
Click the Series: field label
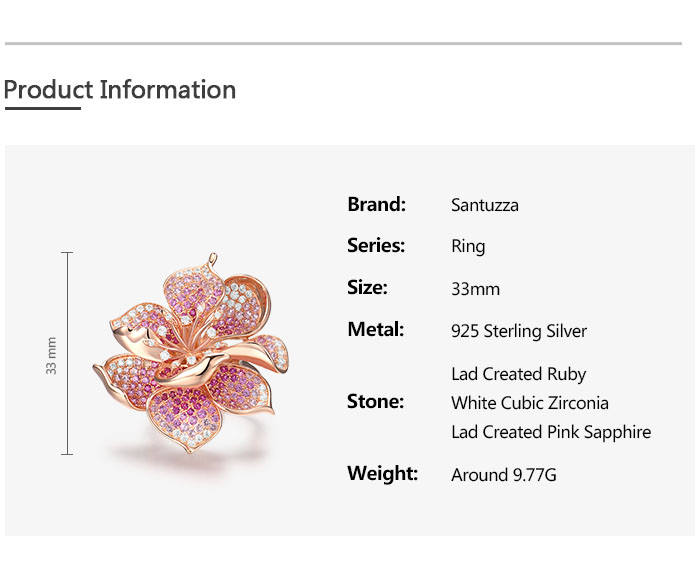[376, 246]
